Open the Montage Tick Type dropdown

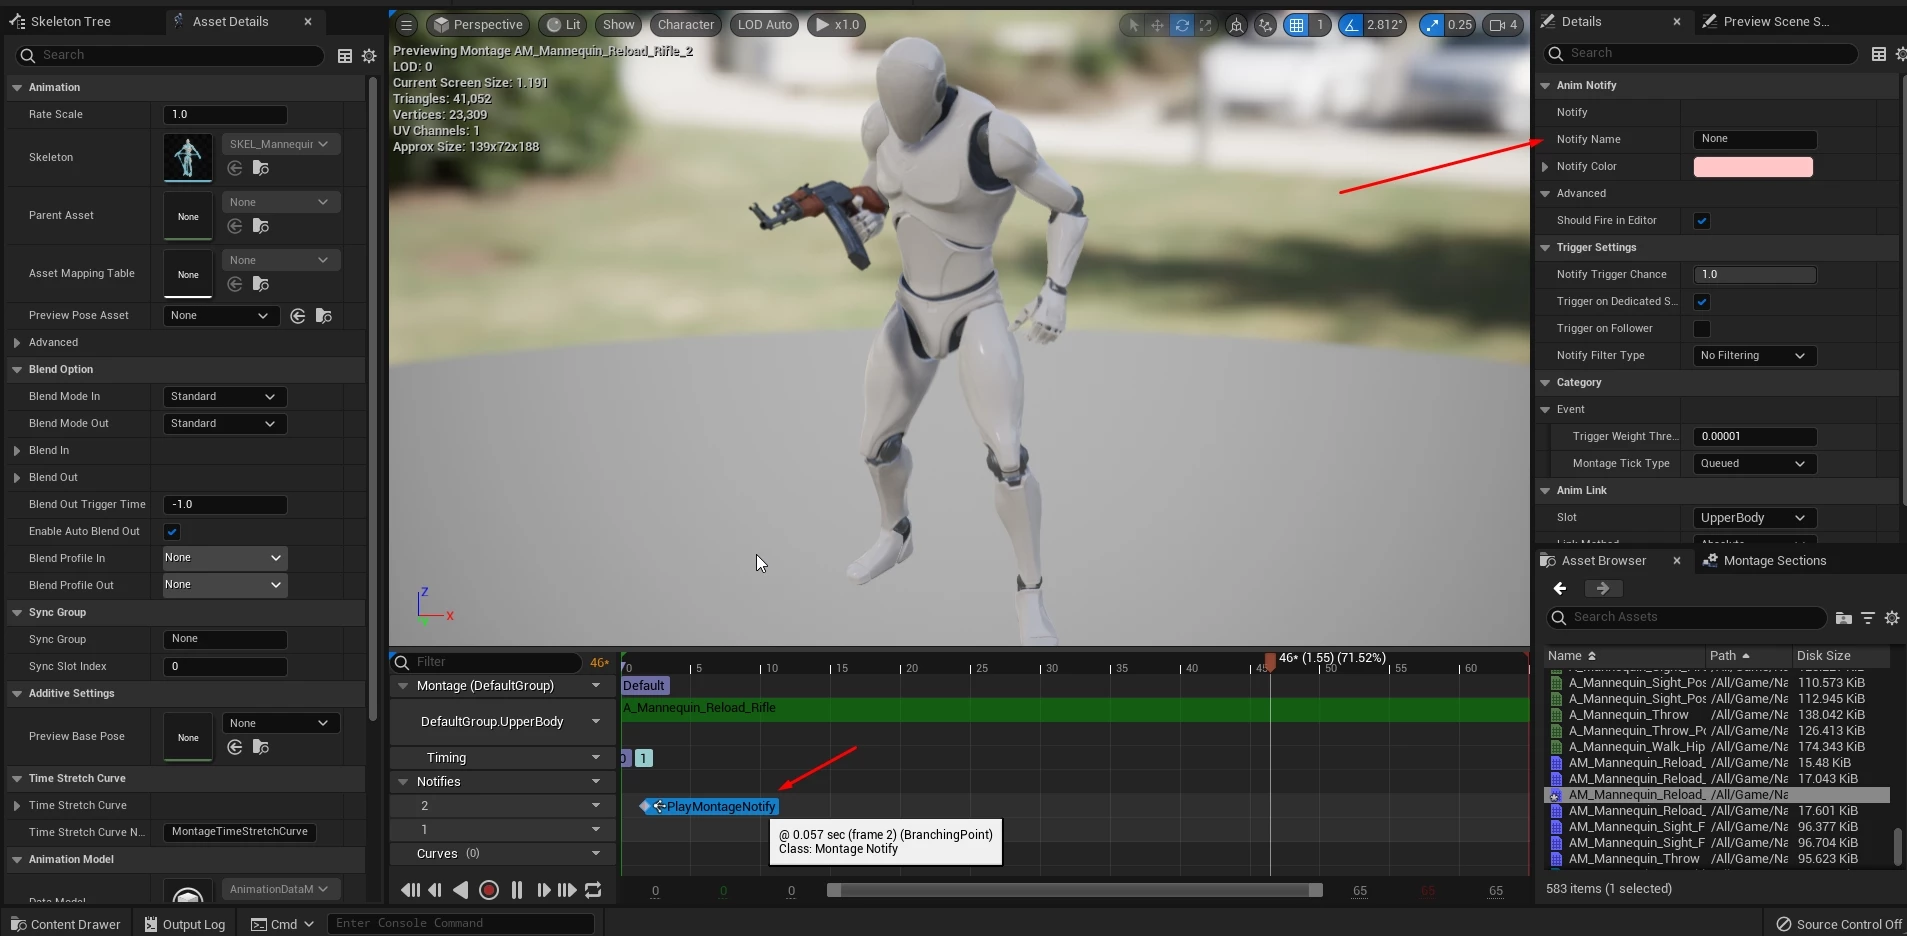(1753, 464)
